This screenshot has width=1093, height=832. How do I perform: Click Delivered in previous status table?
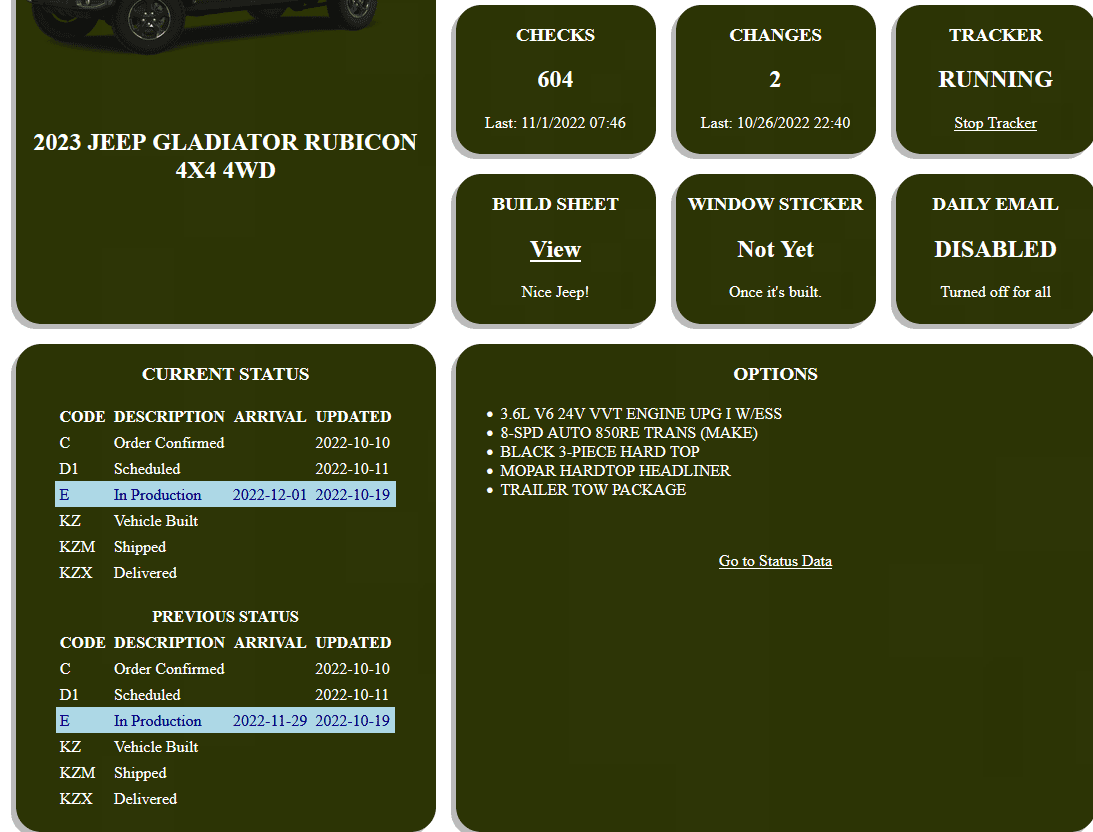point(145,799)
